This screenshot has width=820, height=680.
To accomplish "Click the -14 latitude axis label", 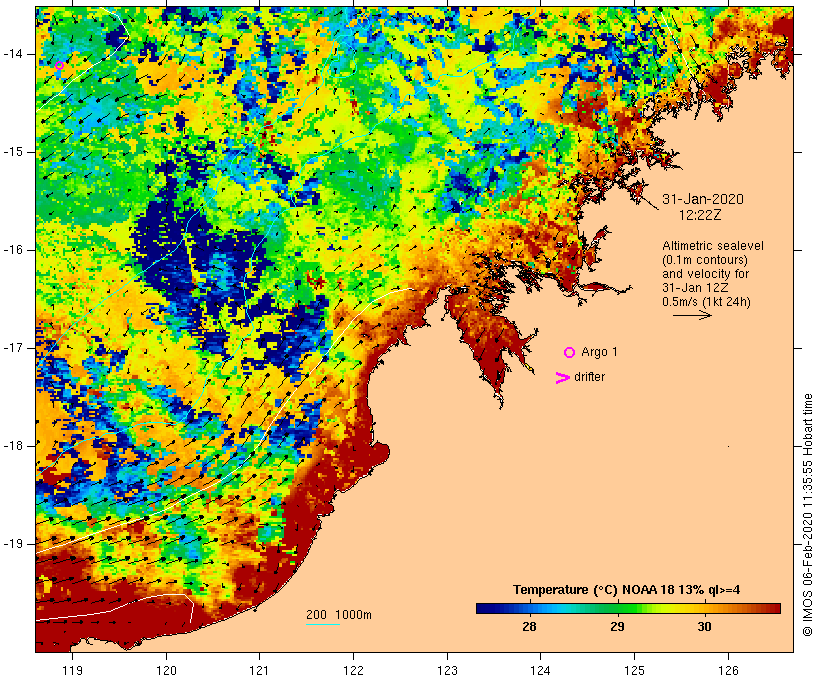I will 13,54.
